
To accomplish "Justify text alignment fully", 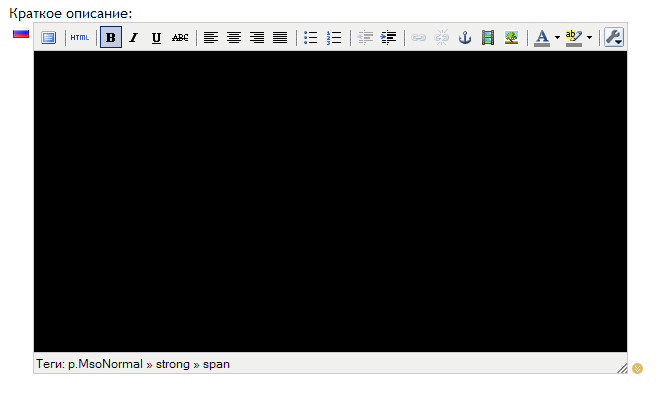I will [280, 37].
